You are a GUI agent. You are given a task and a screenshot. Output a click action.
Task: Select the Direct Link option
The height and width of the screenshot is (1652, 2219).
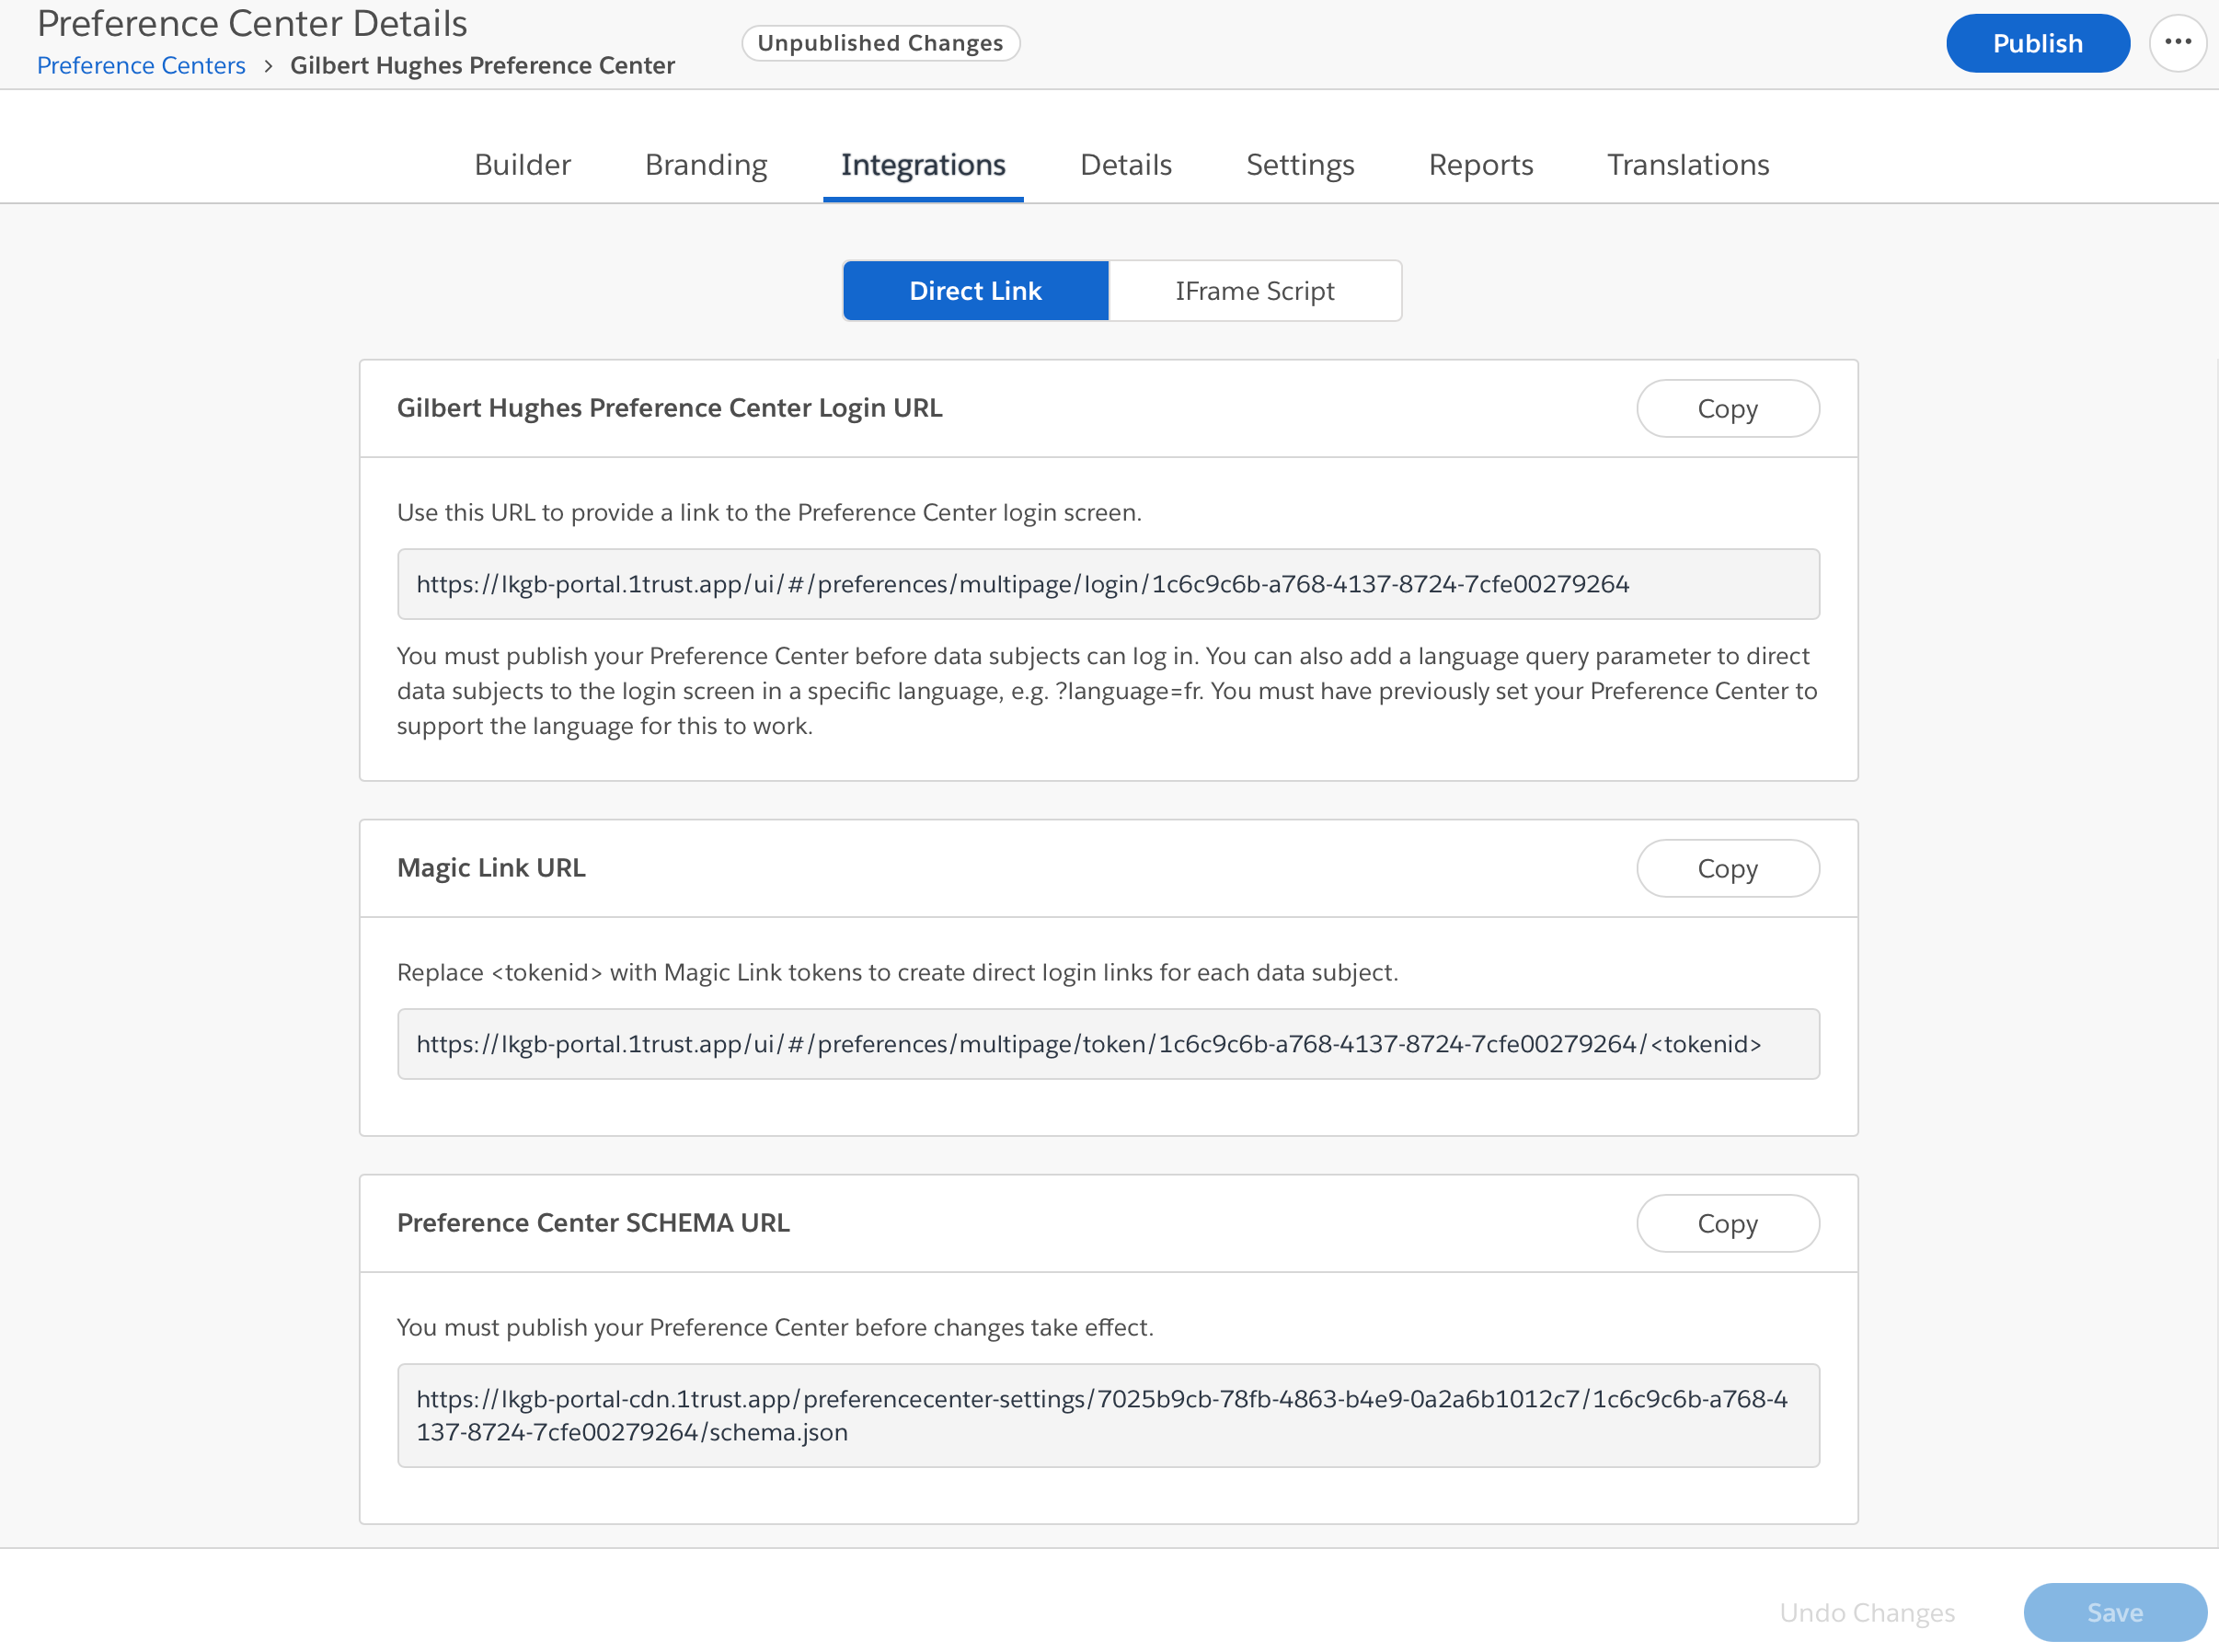(x=975, y=290)
